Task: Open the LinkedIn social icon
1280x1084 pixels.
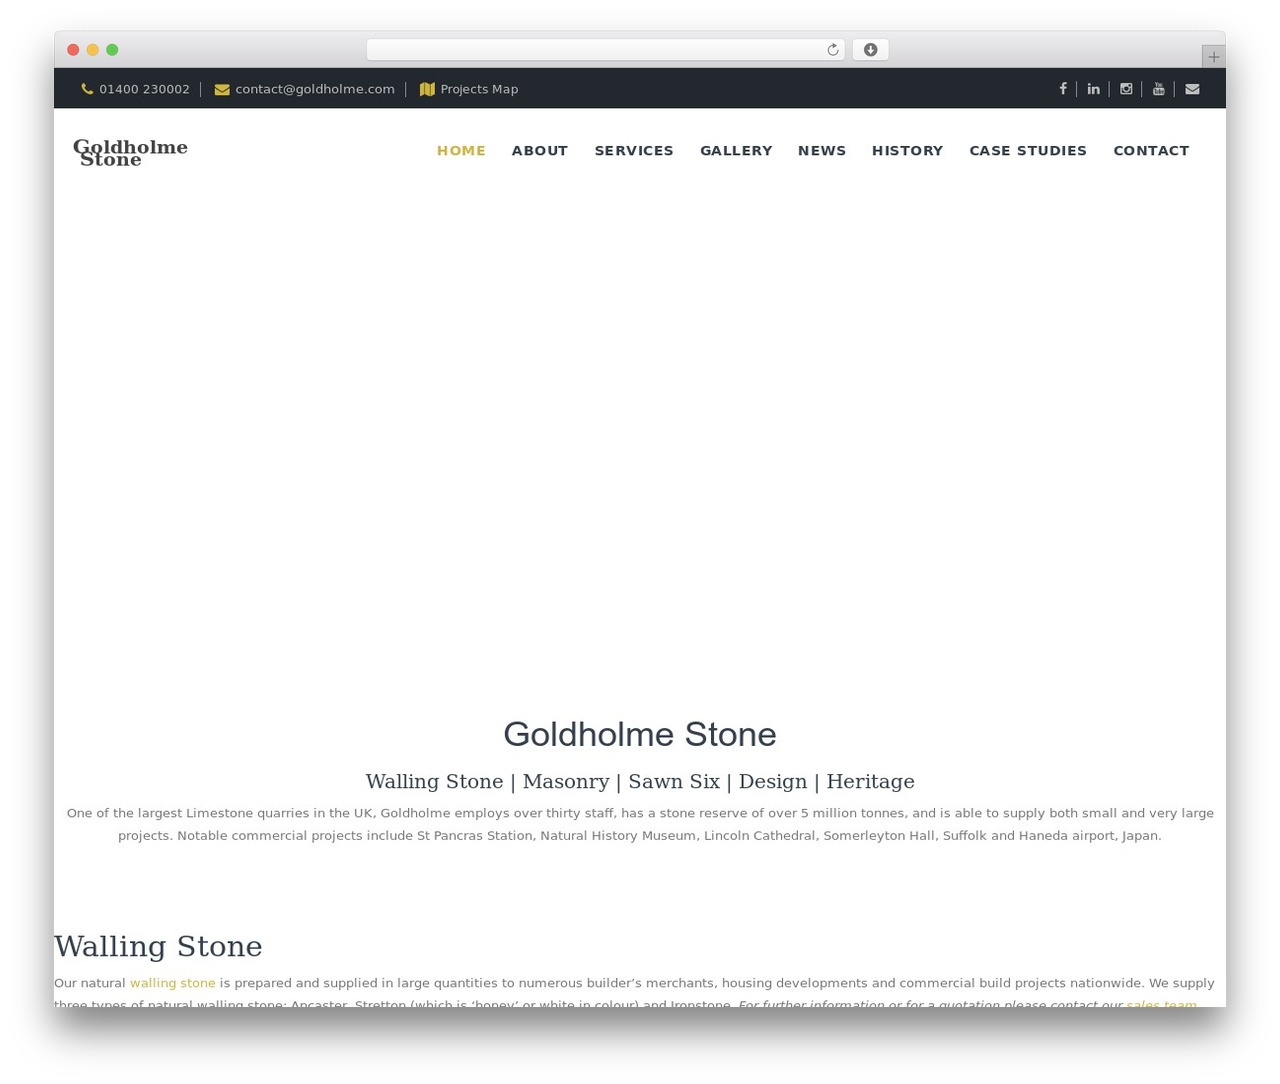Action: click(x=1094, y=89)
